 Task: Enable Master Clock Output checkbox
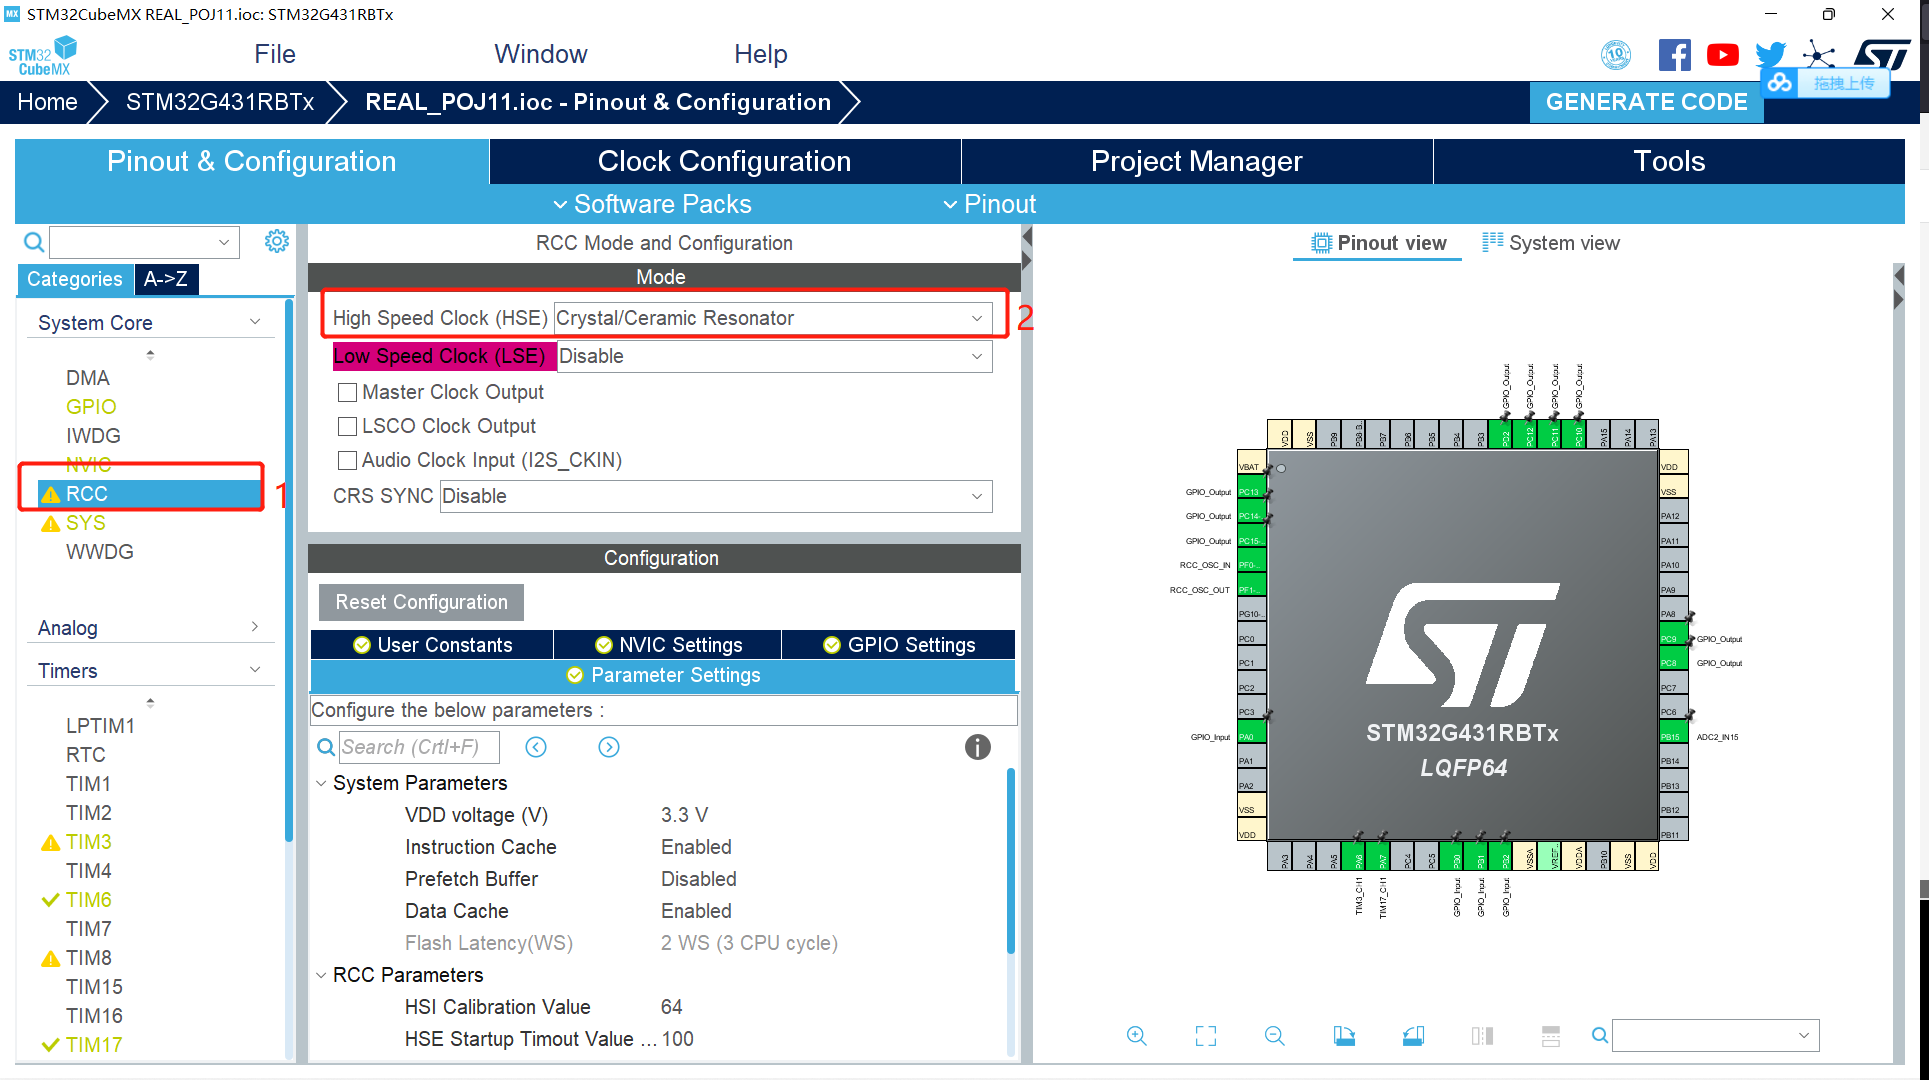[347, 393]
